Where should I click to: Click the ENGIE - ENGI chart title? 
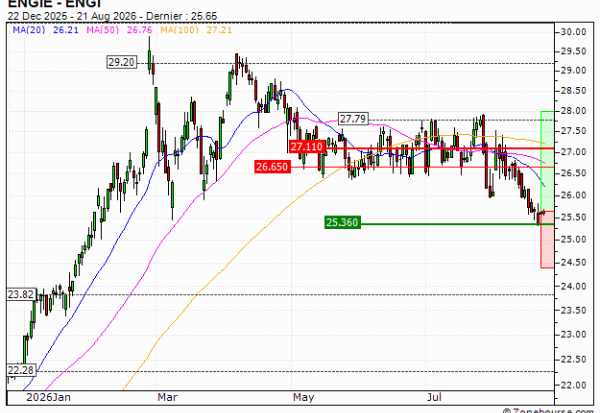pyautogui.click(x=54, y=4)
